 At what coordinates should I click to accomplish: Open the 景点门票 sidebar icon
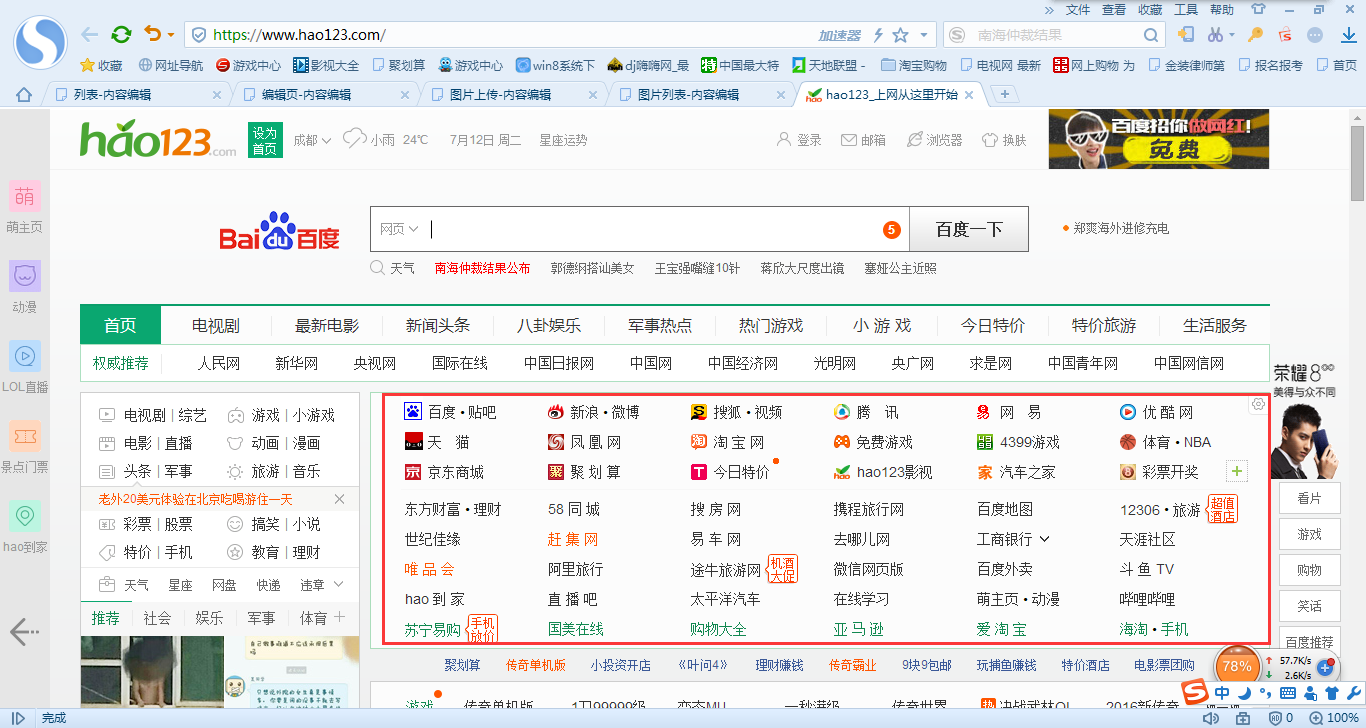click(24, 436)
